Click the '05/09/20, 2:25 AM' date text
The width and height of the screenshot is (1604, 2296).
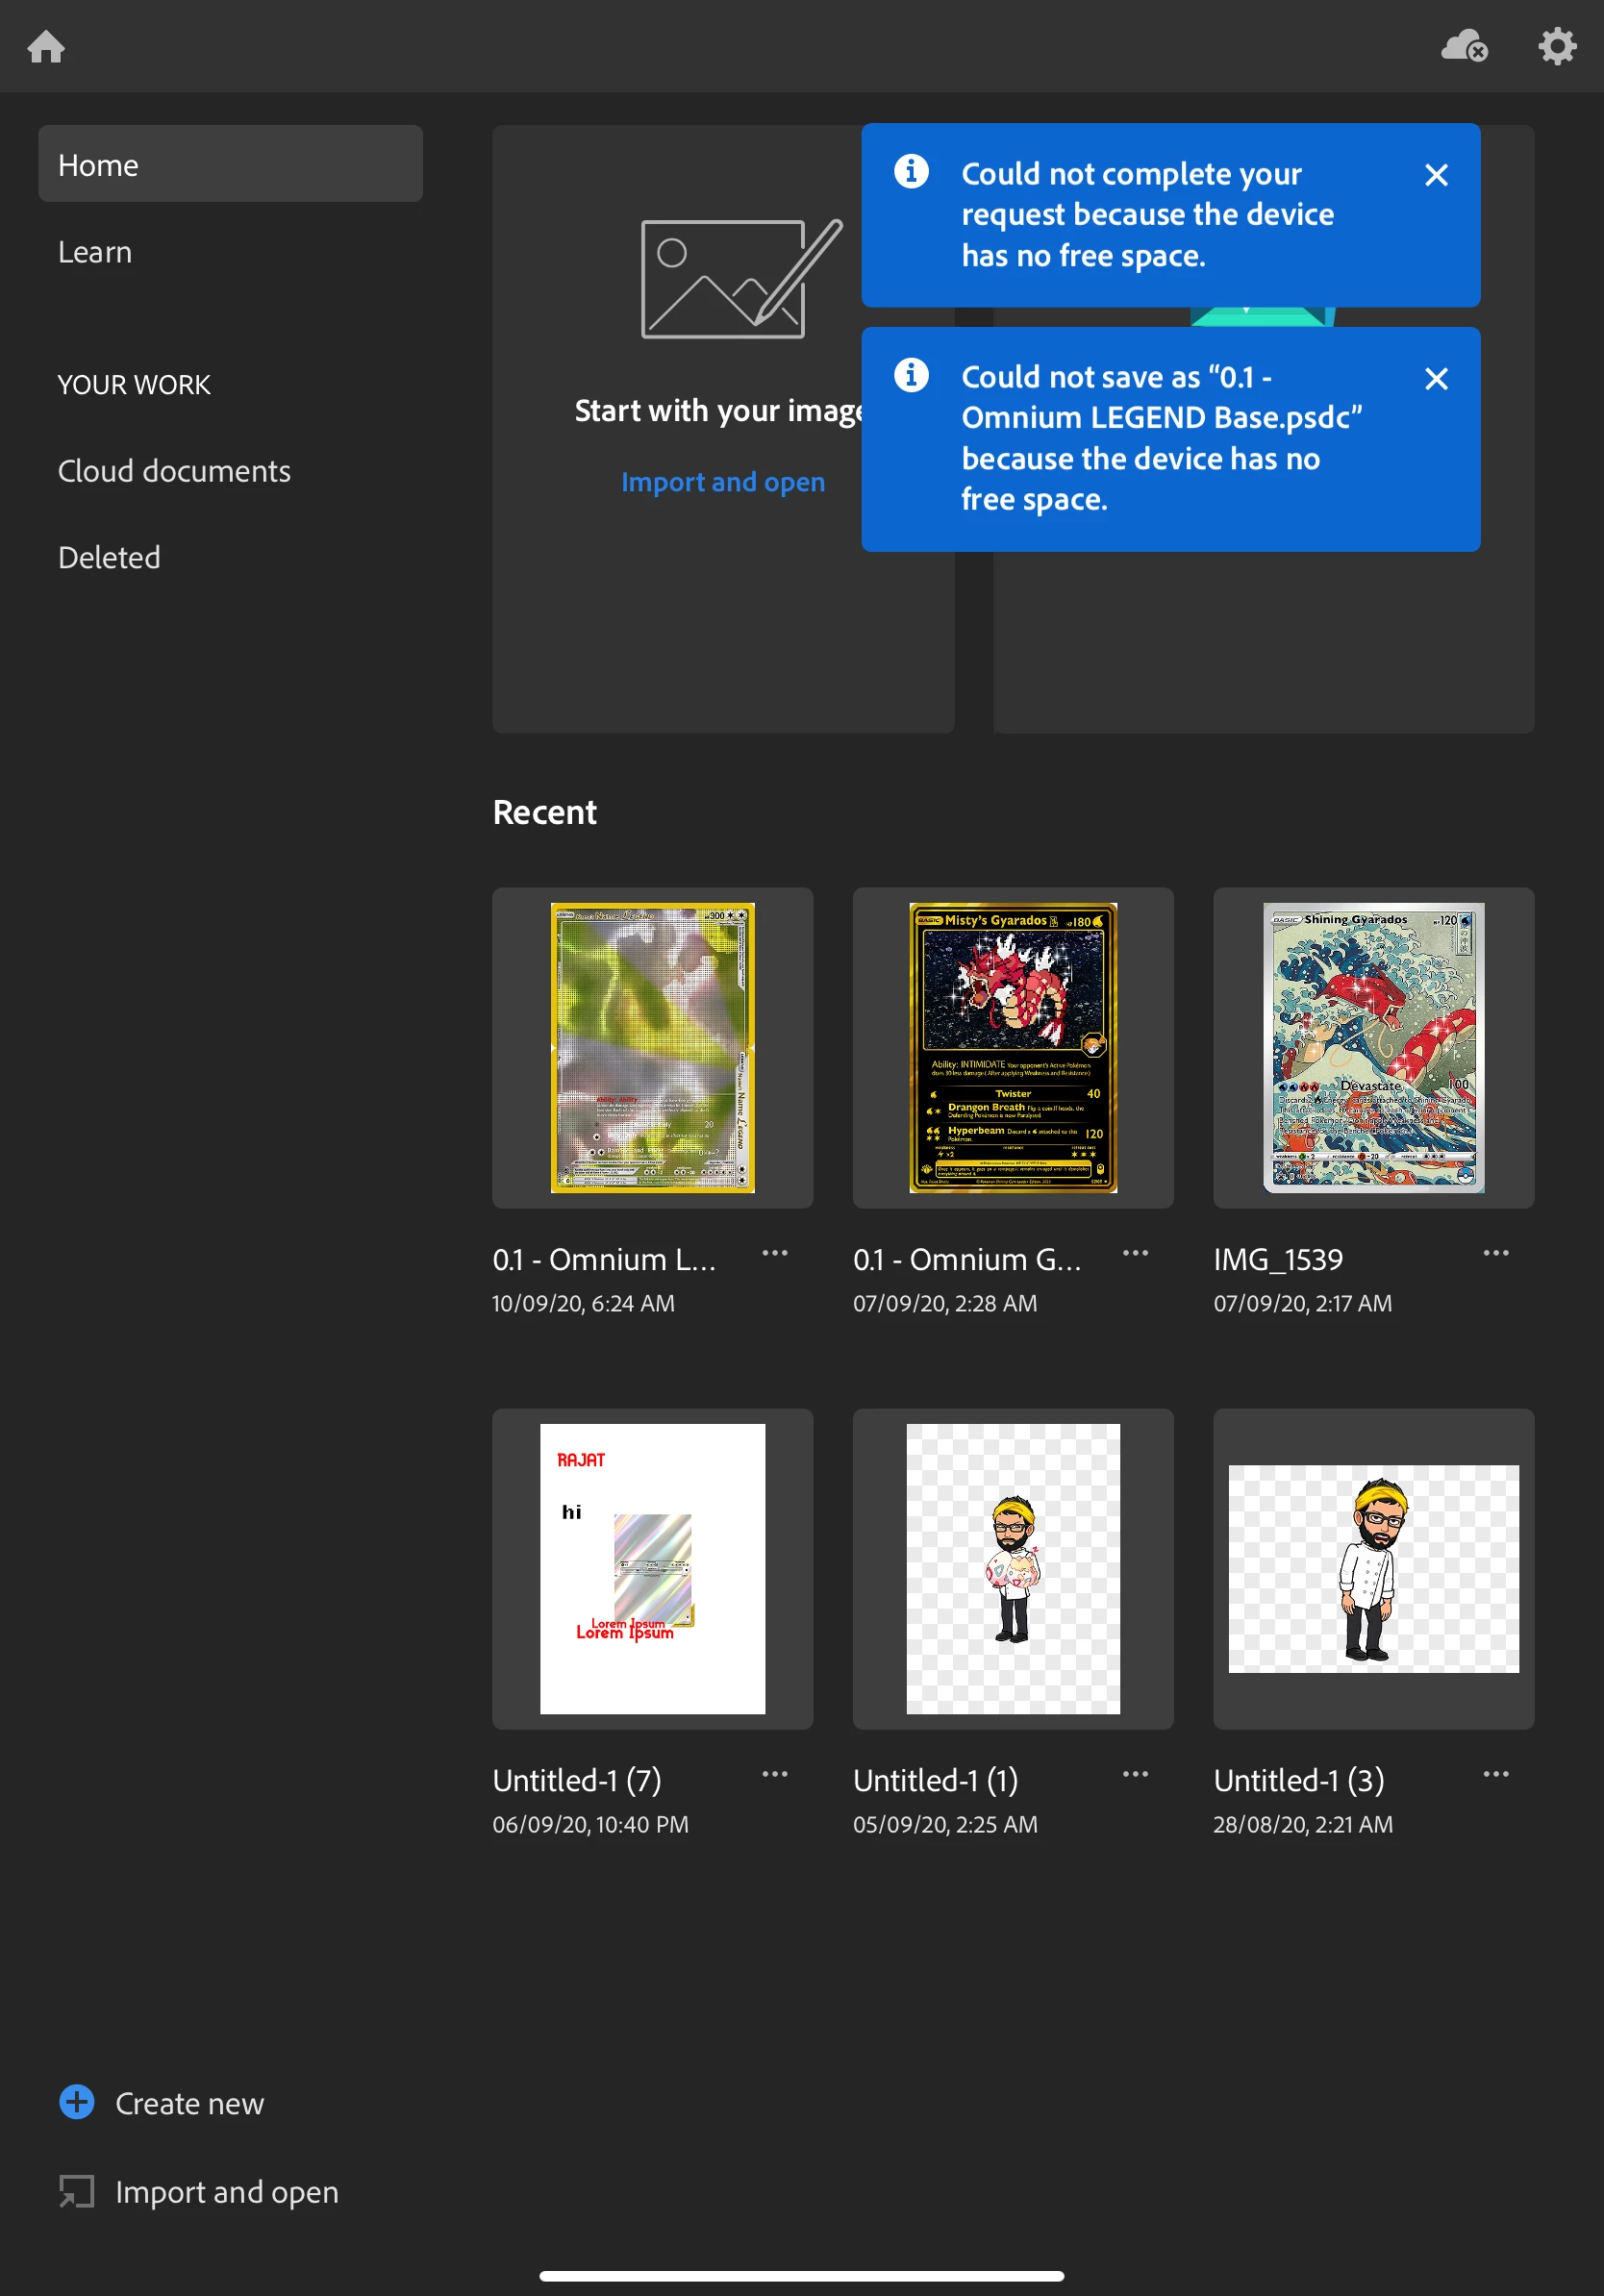(945, 1824)
